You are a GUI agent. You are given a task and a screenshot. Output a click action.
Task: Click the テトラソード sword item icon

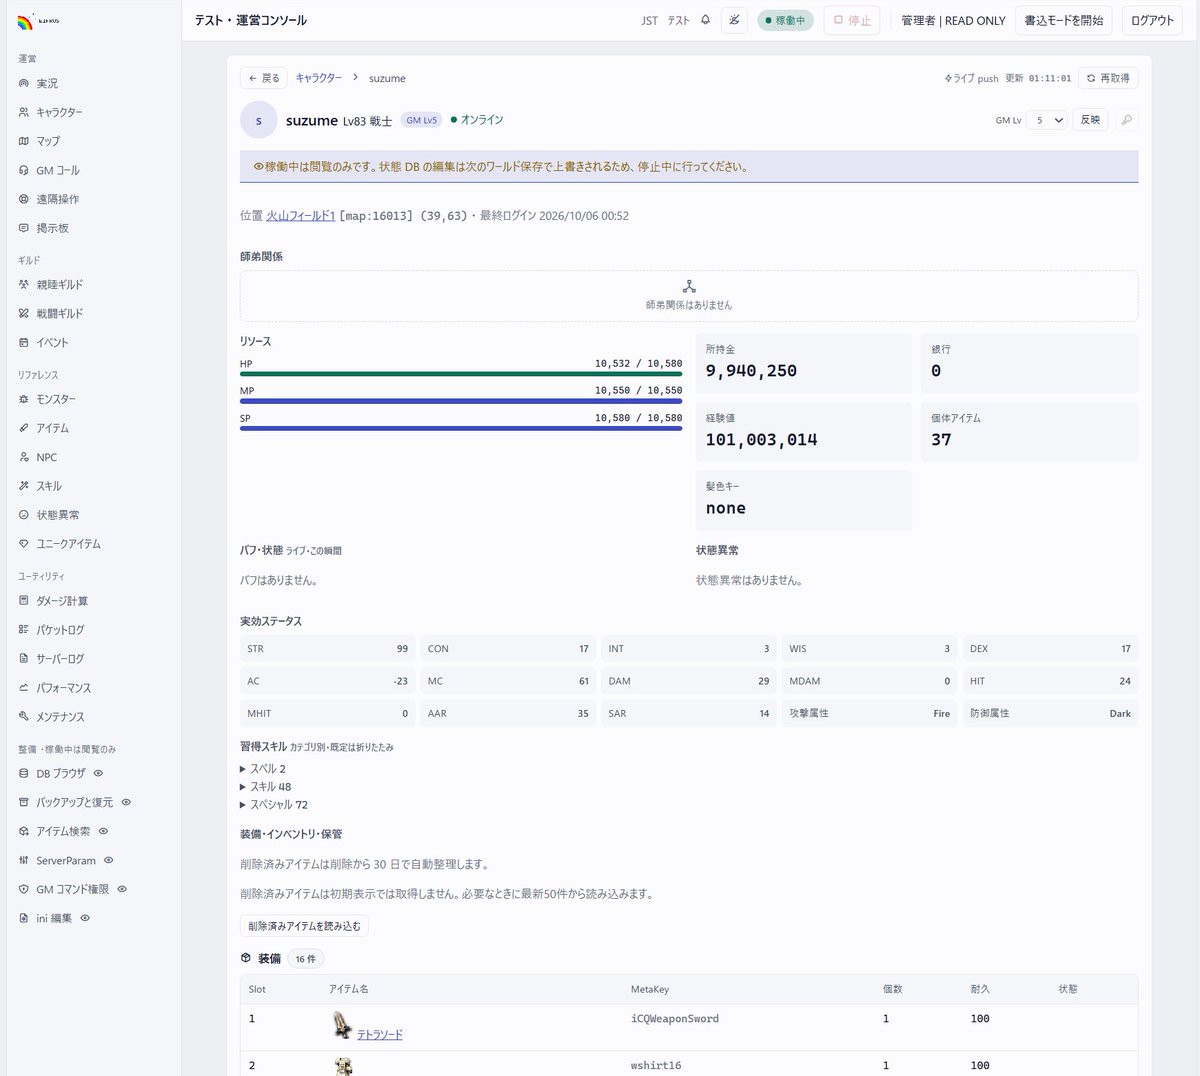pyautogui.click(x=342, y=1025)
